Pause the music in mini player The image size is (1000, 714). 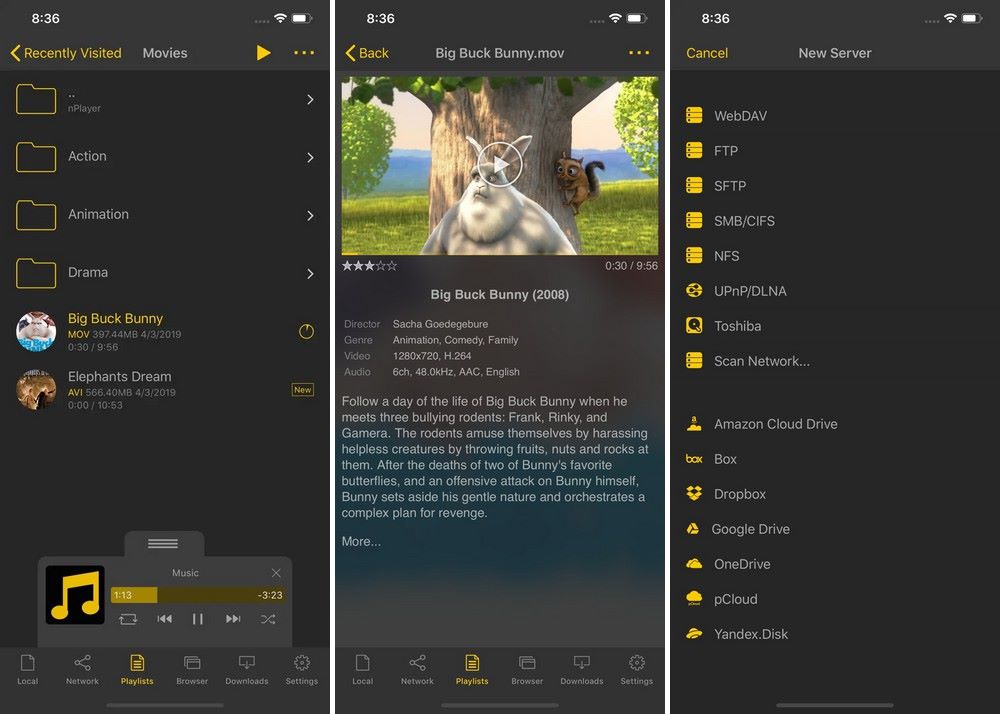tap(198, 620)
